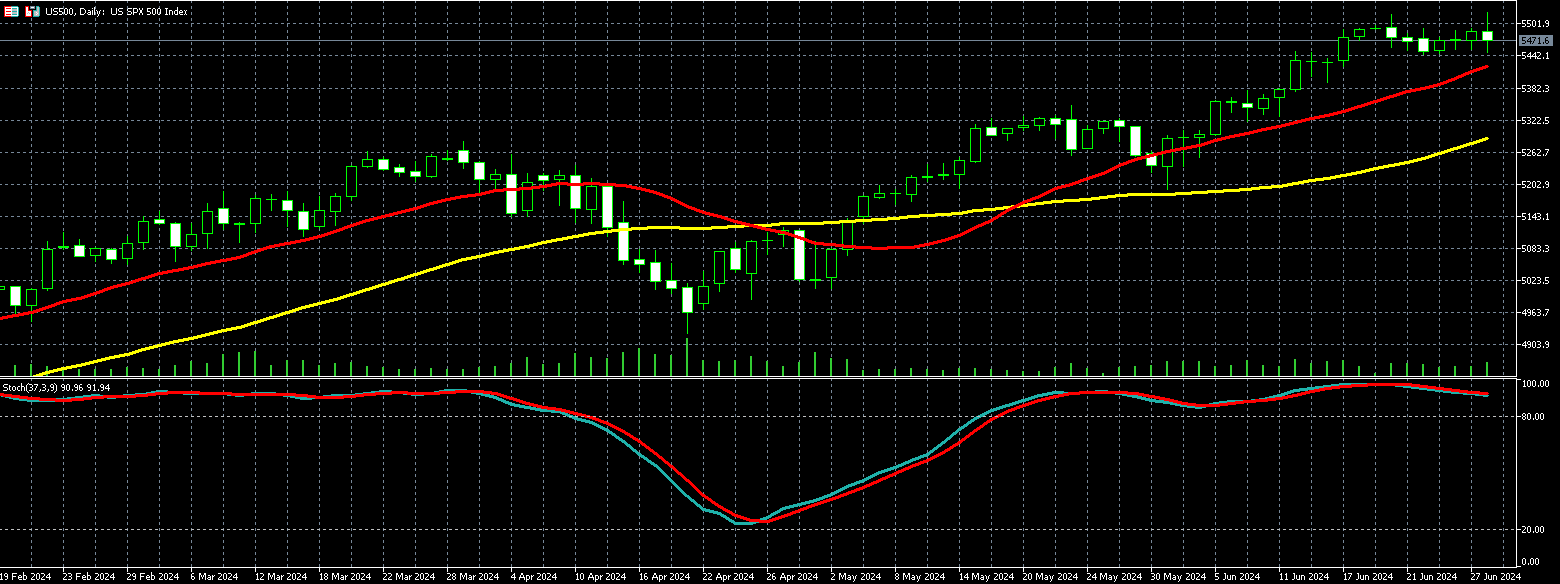Click the red table-grid icon at top-left
This screenshot has width=1560, height=584.
tap(12, 12)
